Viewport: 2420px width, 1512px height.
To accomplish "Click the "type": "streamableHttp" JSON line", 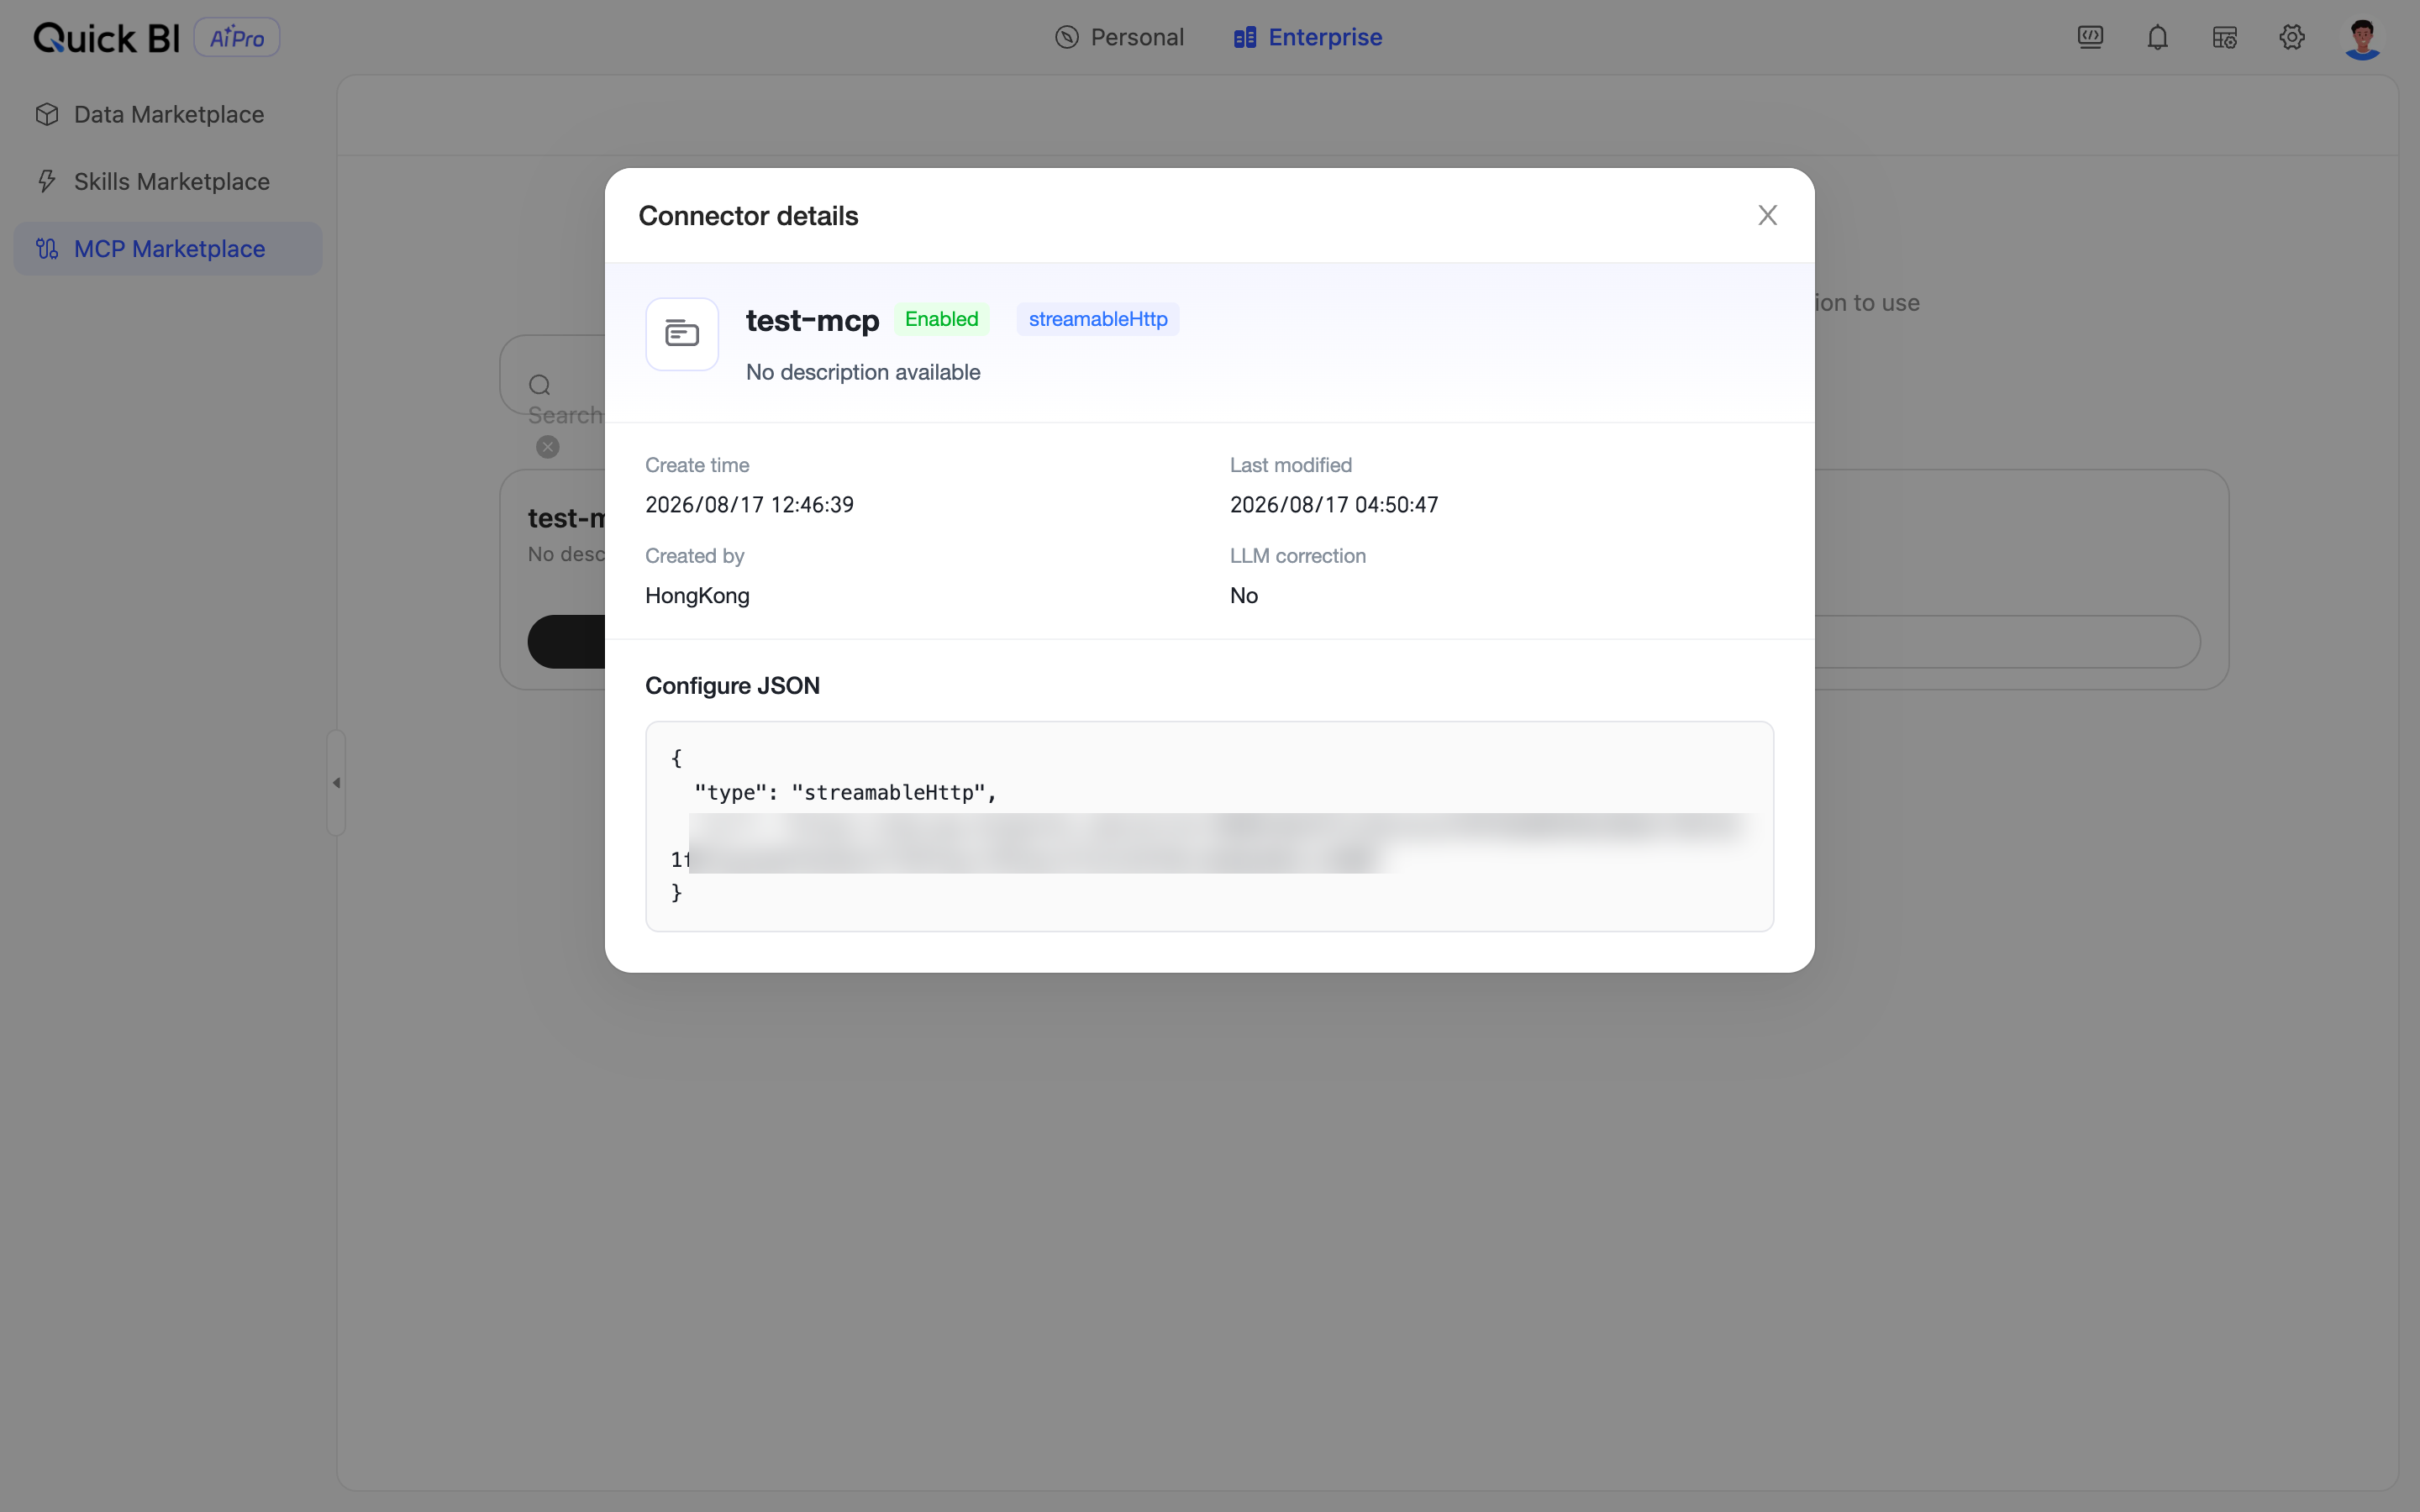I will (x=845, y=793).
